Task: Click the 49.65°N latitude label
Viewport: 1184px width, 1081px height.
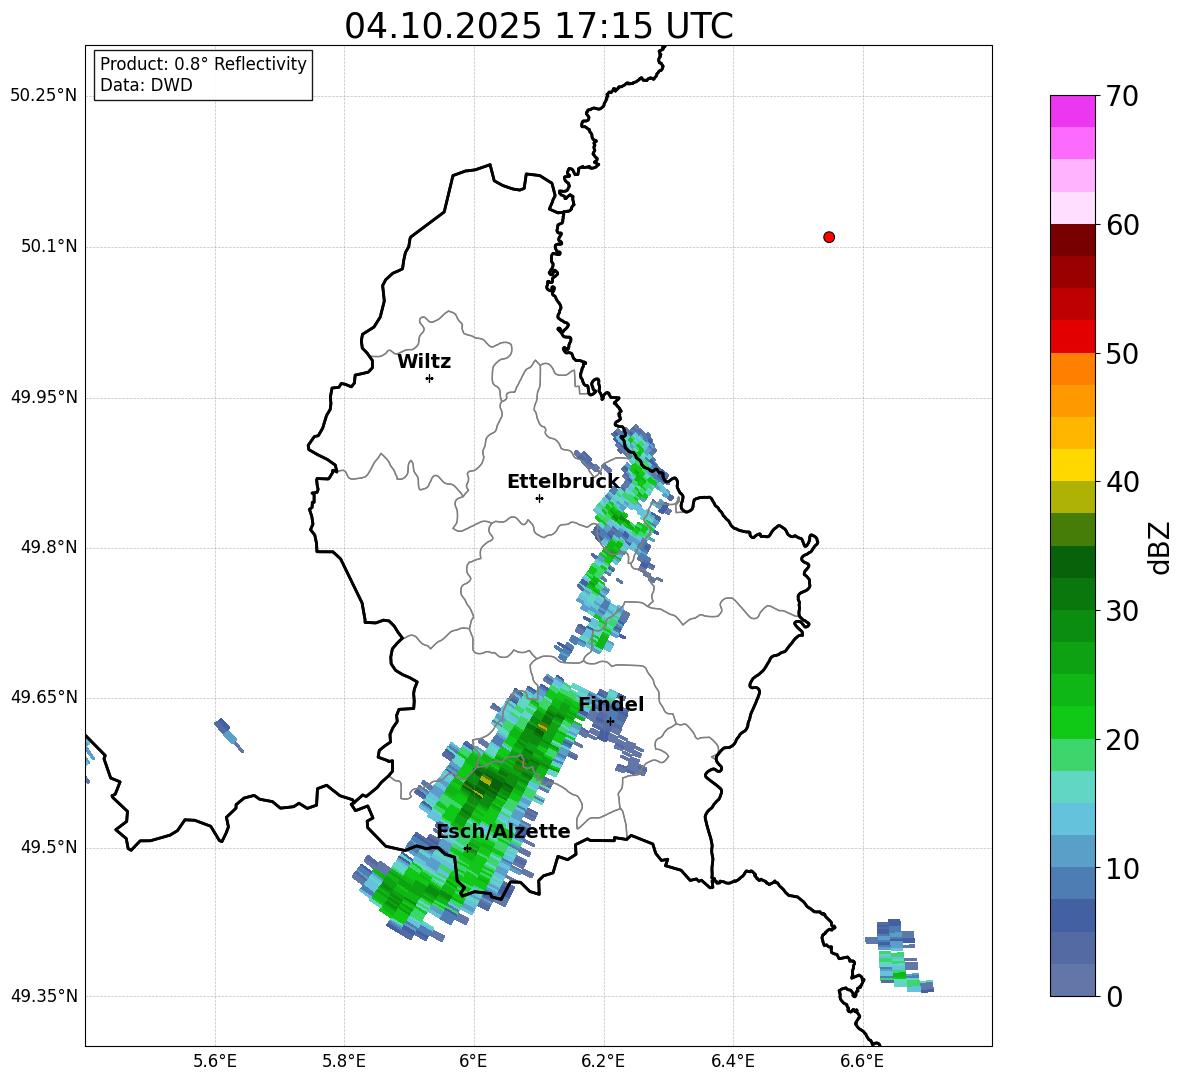Action: (44, 697)
